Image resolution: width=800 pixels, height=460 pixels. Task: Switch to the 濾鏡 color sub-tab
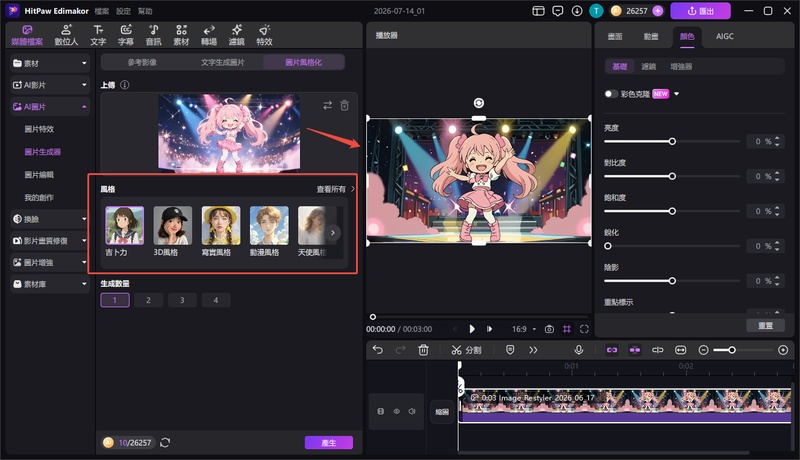click(648, 66)
